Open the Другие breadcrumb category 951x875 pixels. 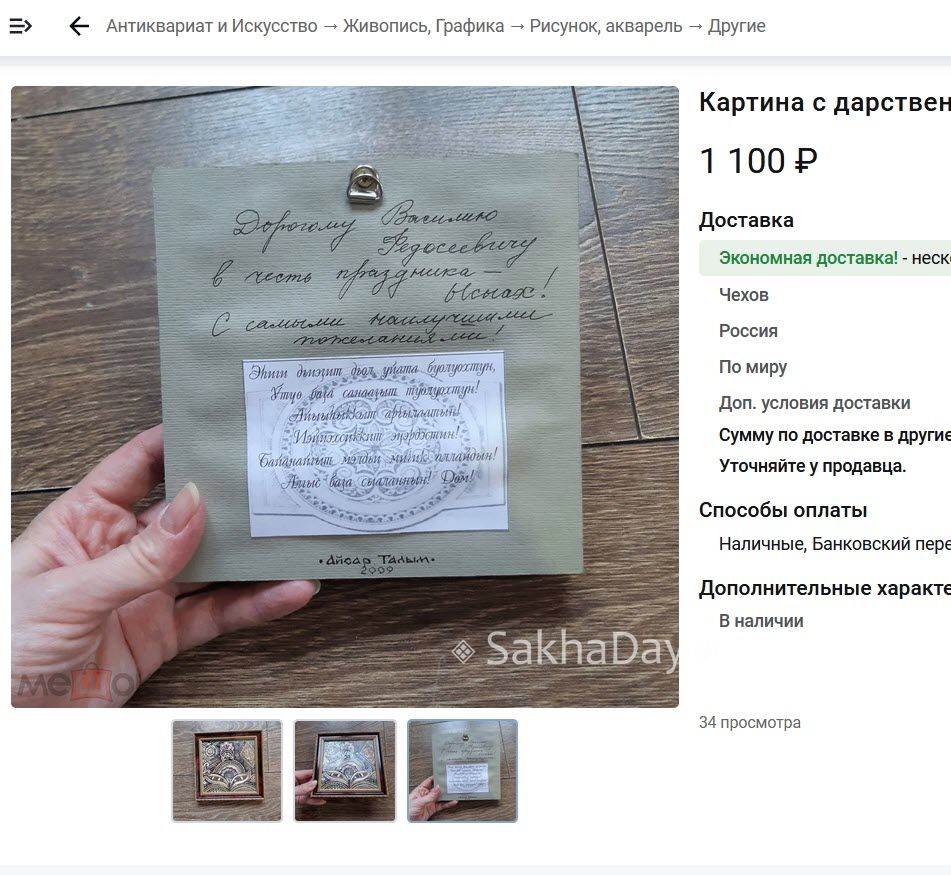(736, 26)
